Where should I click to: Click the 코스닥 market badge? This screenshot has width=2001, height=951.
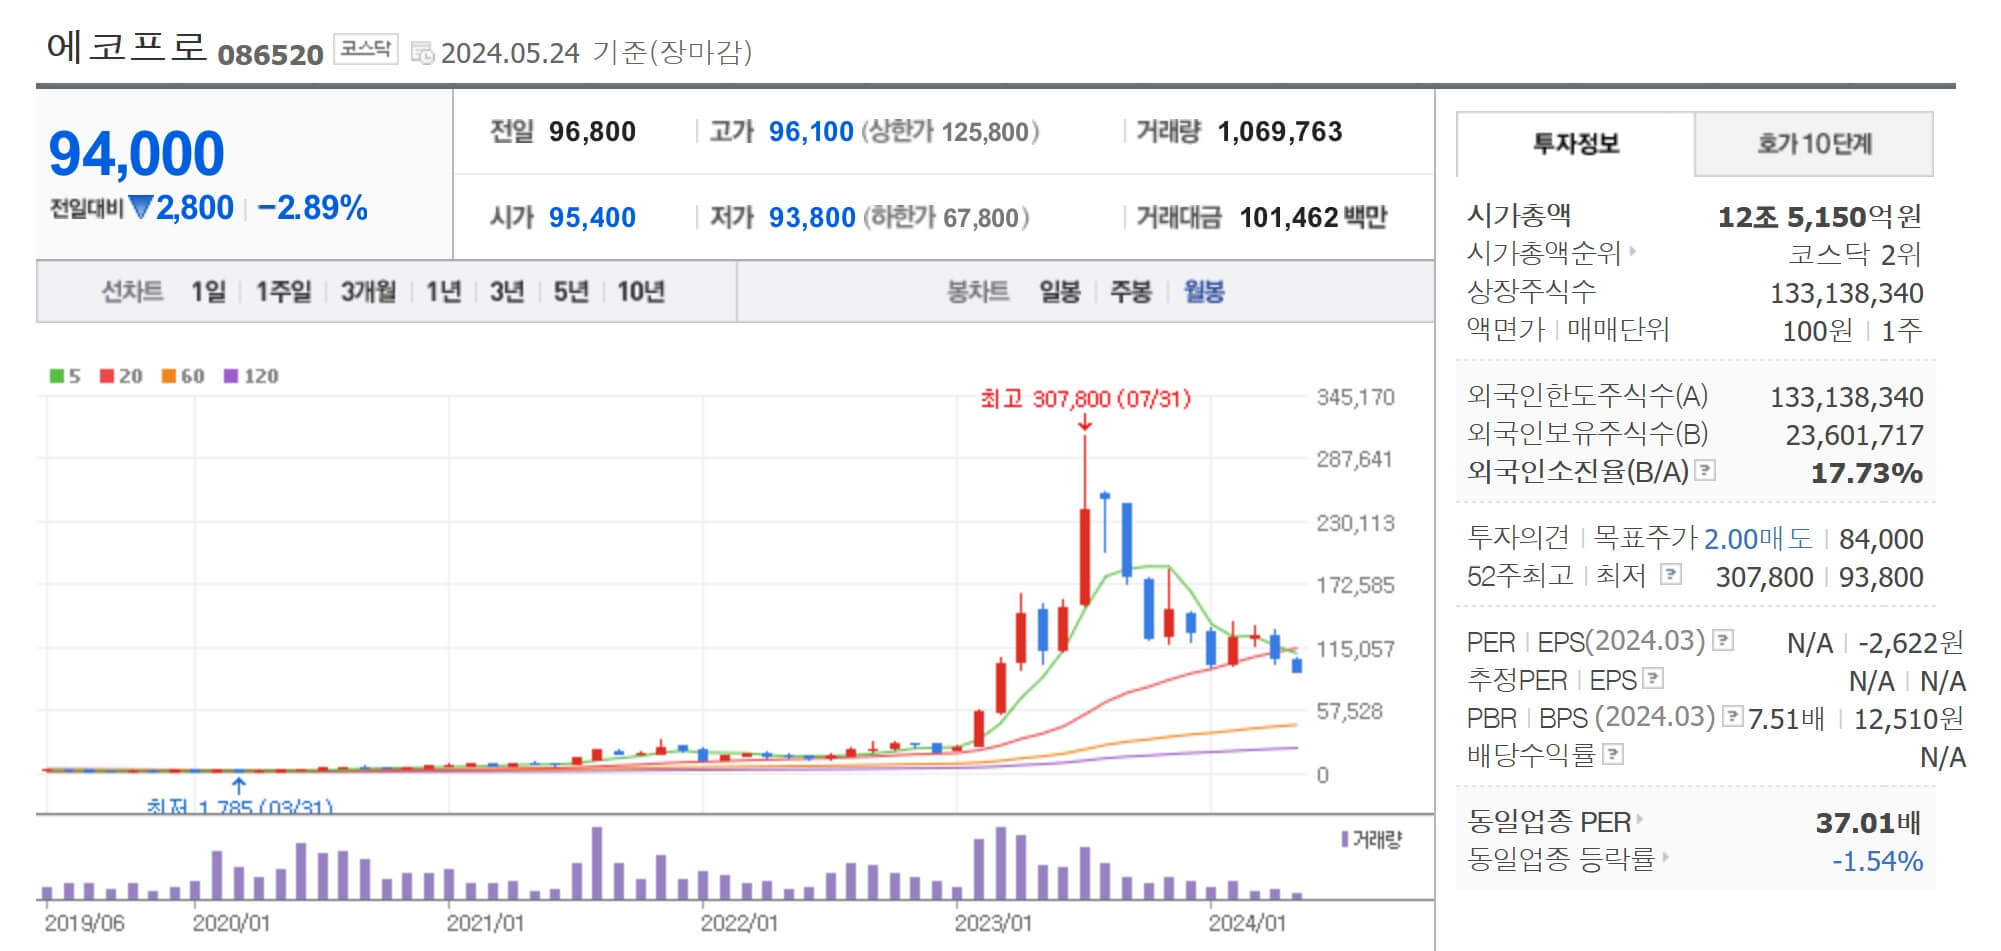click(365, 49)
